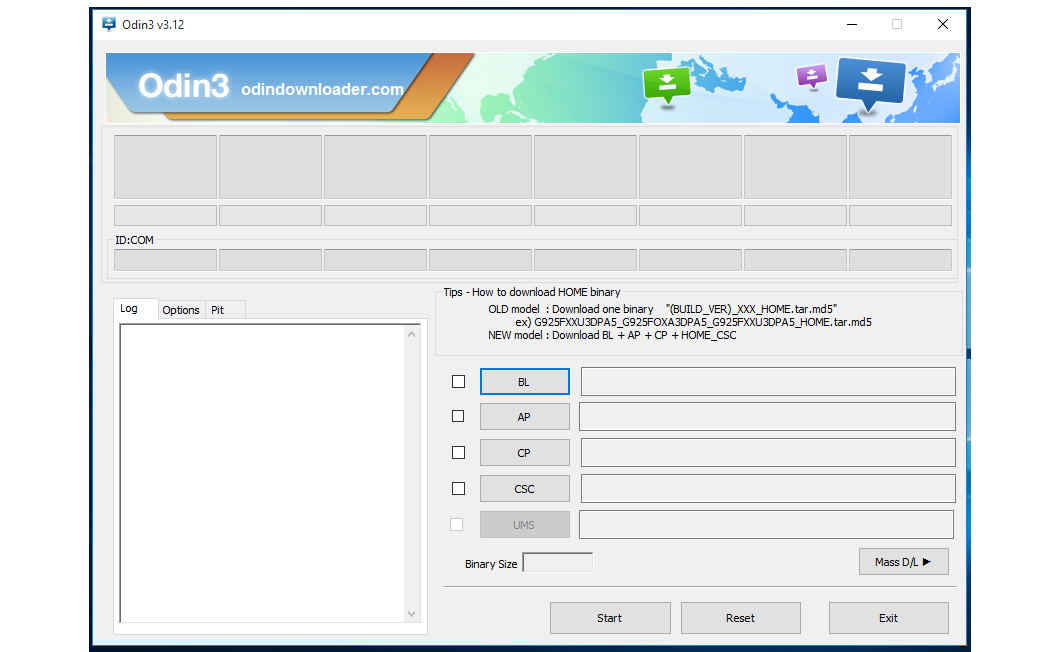
Task: Click the large blue download icon in banner
Action: coord(870,85)
